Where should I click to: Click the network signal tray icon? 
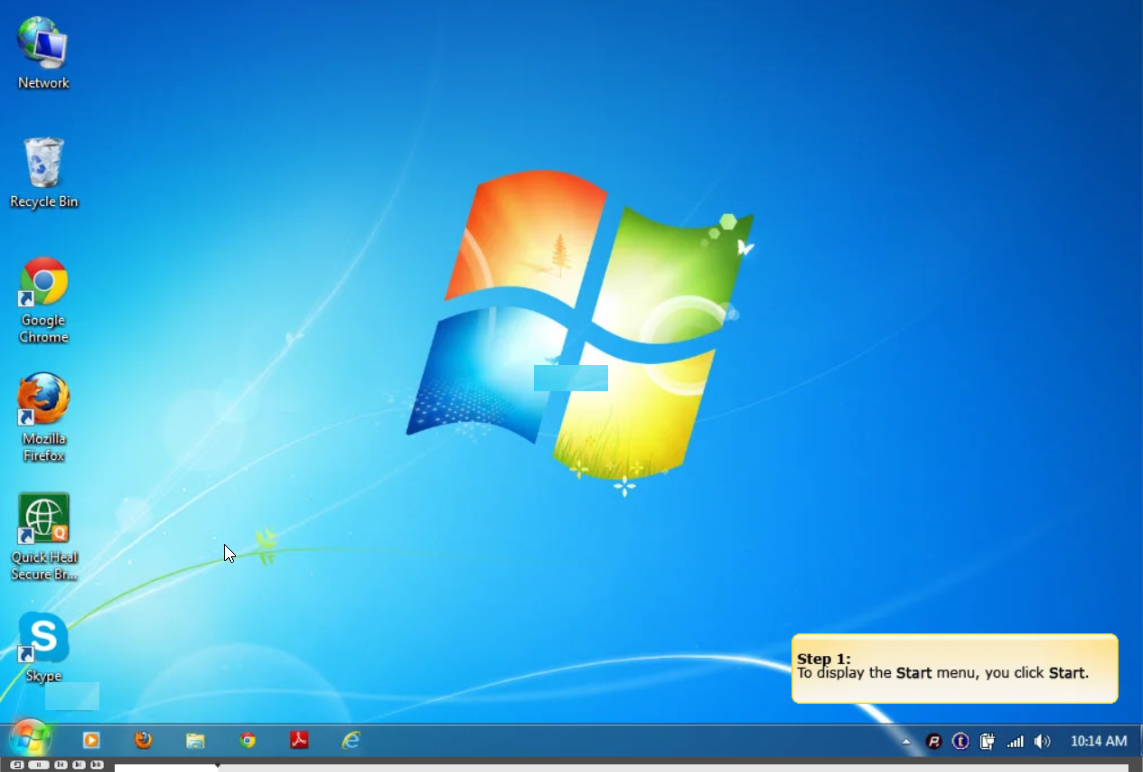(1015, 742)
